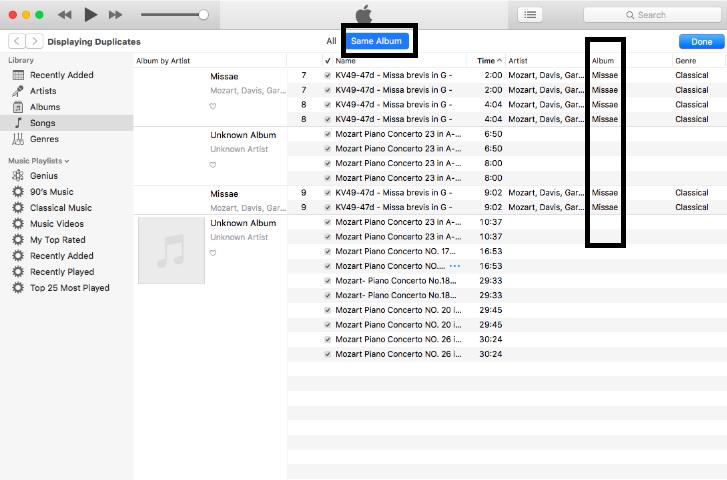Sort by the Name column header
The height and width of the screenshot is (480, 727).
(345, 61)
